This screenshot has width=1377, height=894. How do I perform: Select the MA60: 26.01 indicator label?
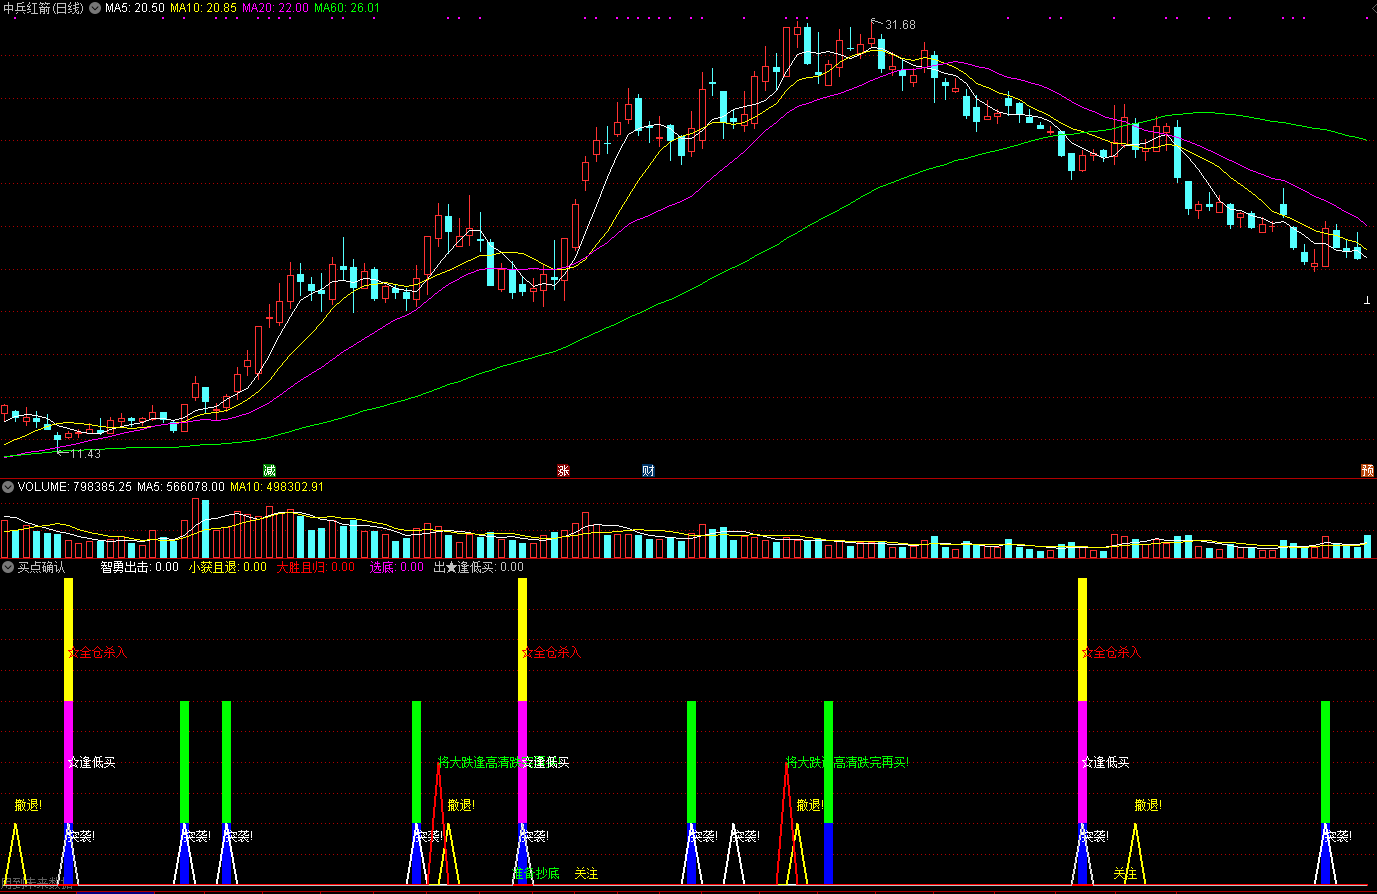[x=347, y=8]
